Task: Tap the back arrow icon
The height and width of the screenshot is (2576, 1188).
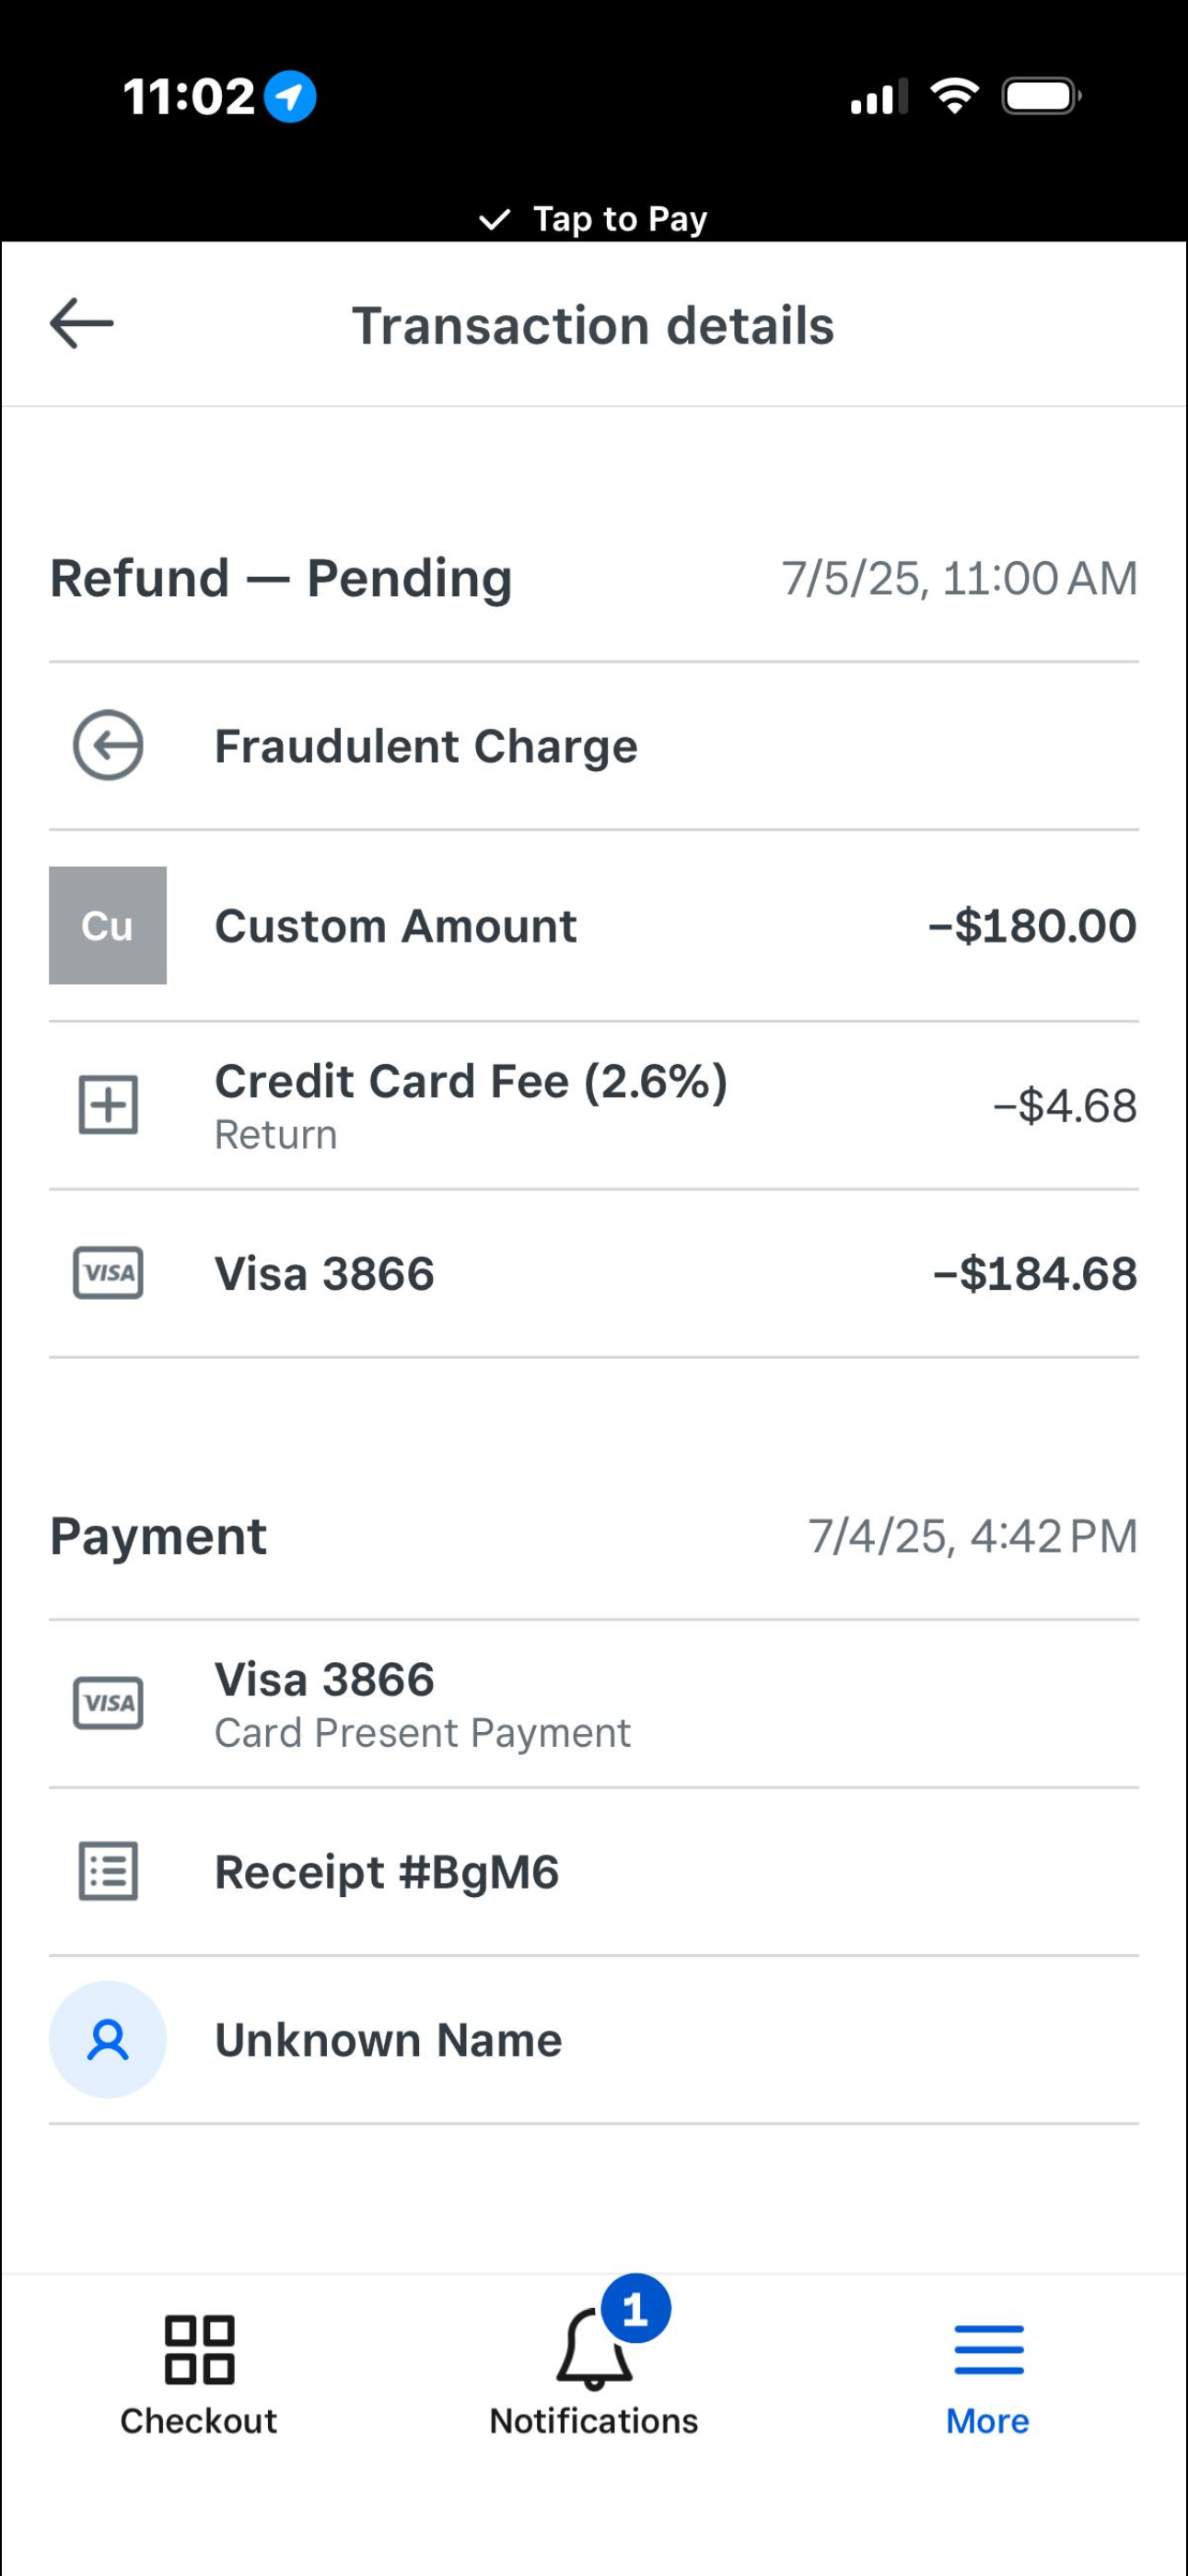Action: point(82,323)
